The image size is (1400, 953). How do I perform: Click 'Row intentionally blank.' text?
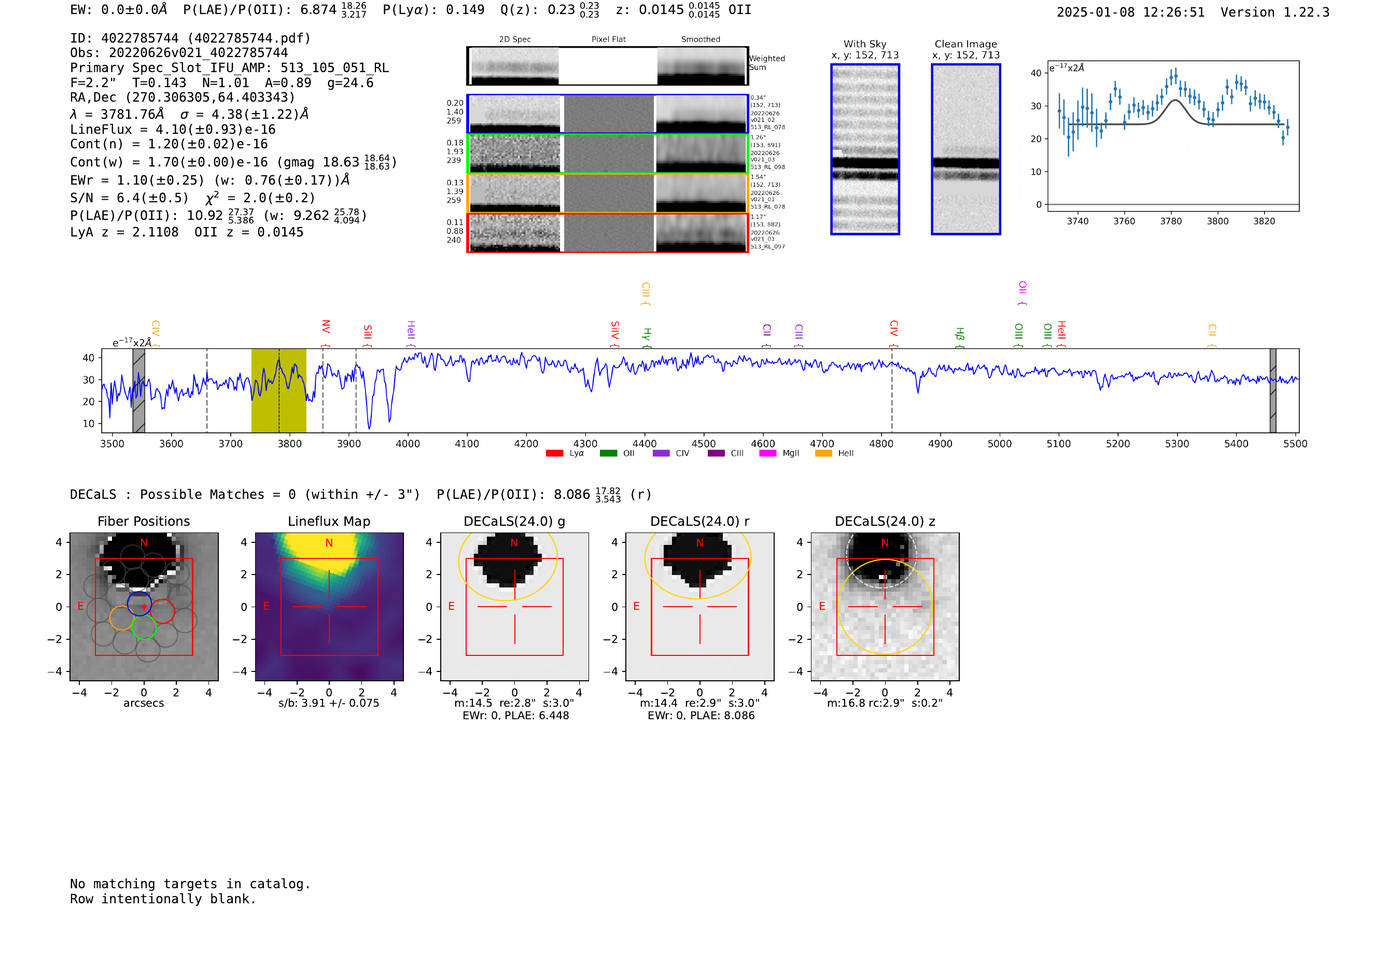[x=163, y=899]
